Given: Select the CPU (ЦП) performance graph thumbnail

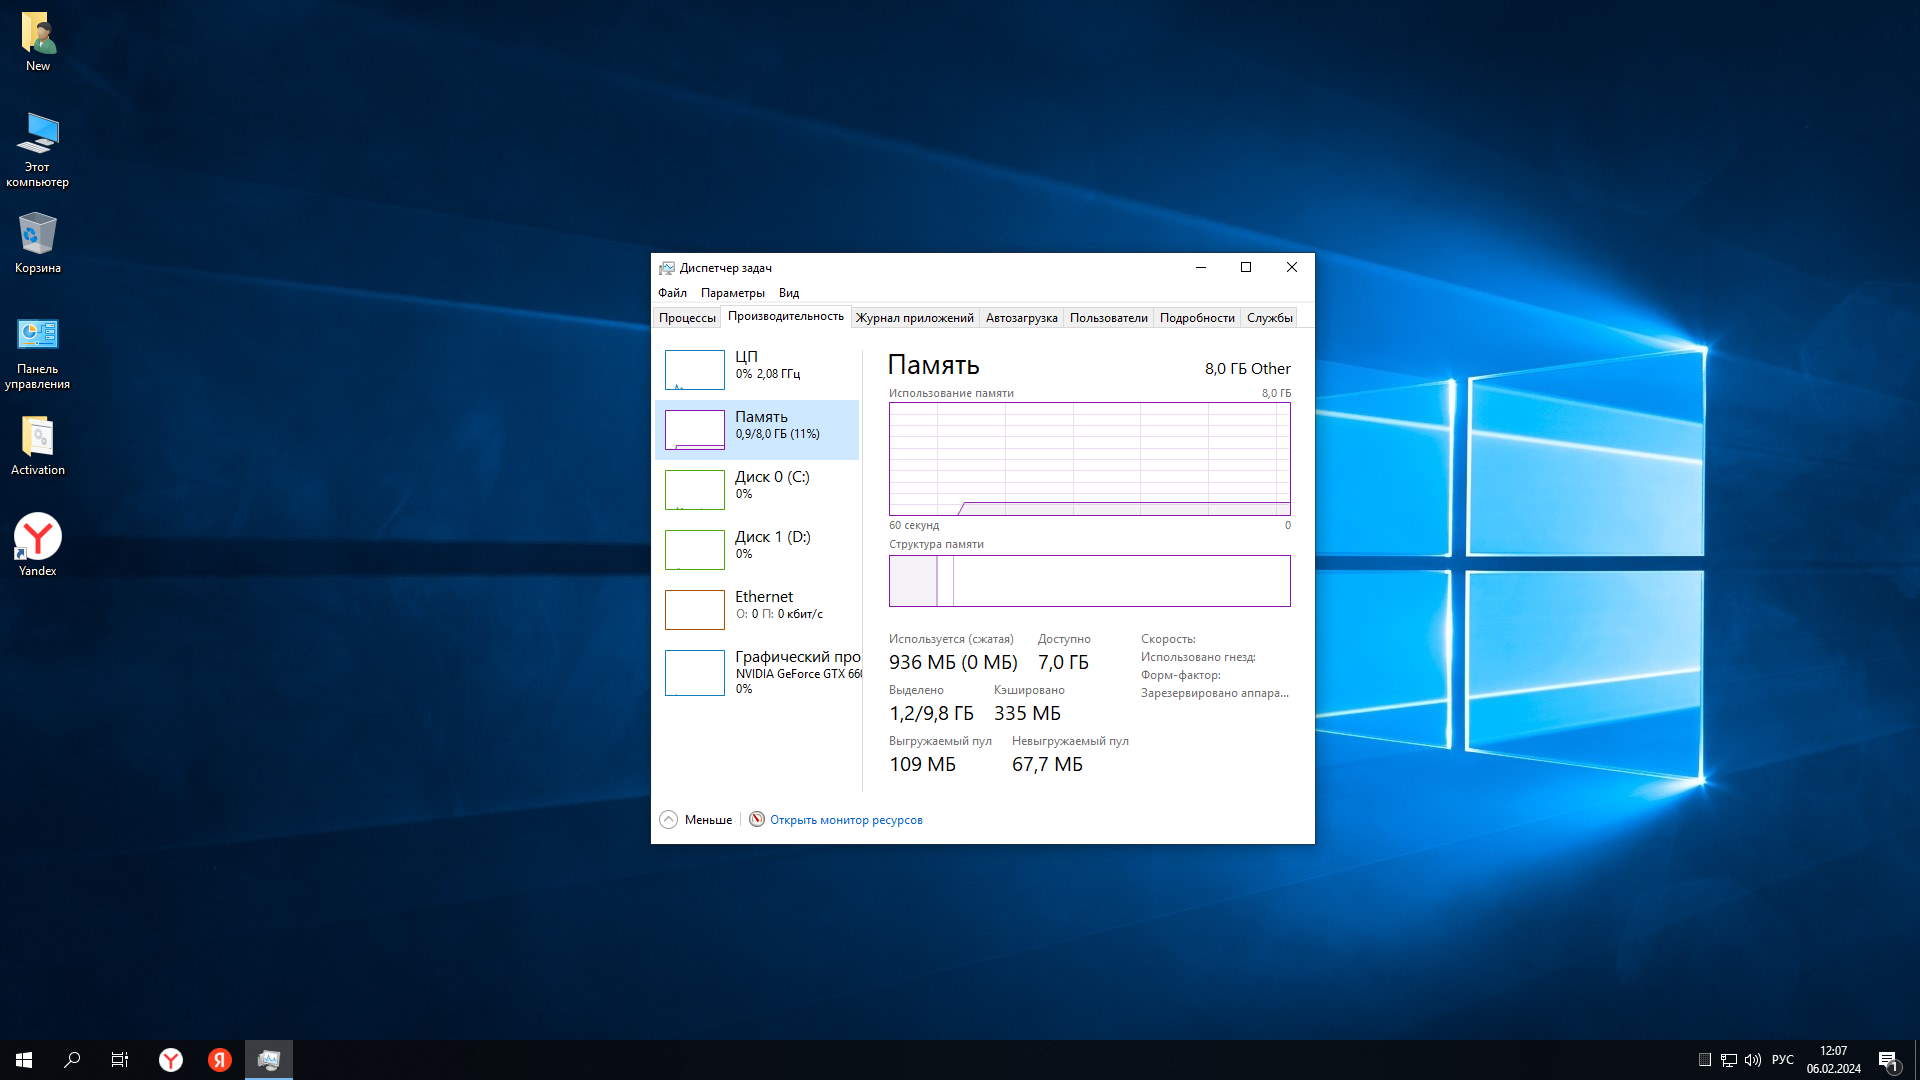Looking at the screenshot, I should (694, 370).
